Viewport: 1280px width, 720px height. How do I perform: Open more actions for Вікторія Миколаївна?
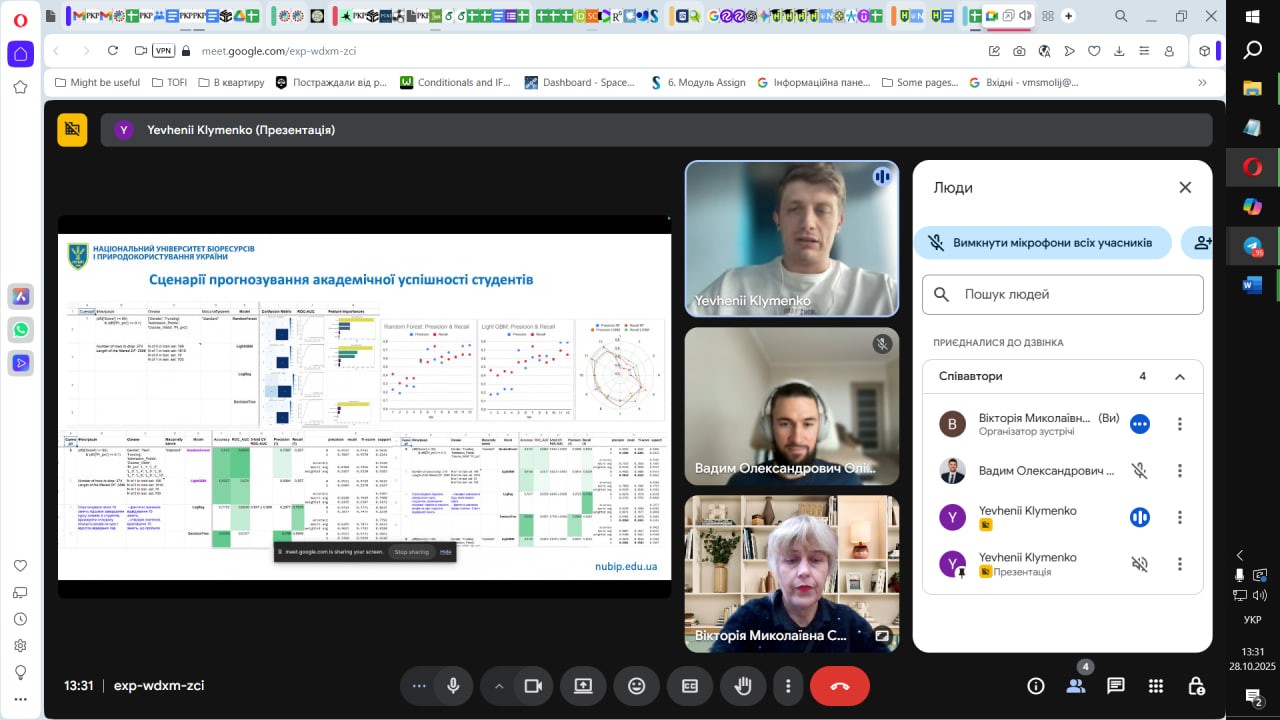(1180, 424)
